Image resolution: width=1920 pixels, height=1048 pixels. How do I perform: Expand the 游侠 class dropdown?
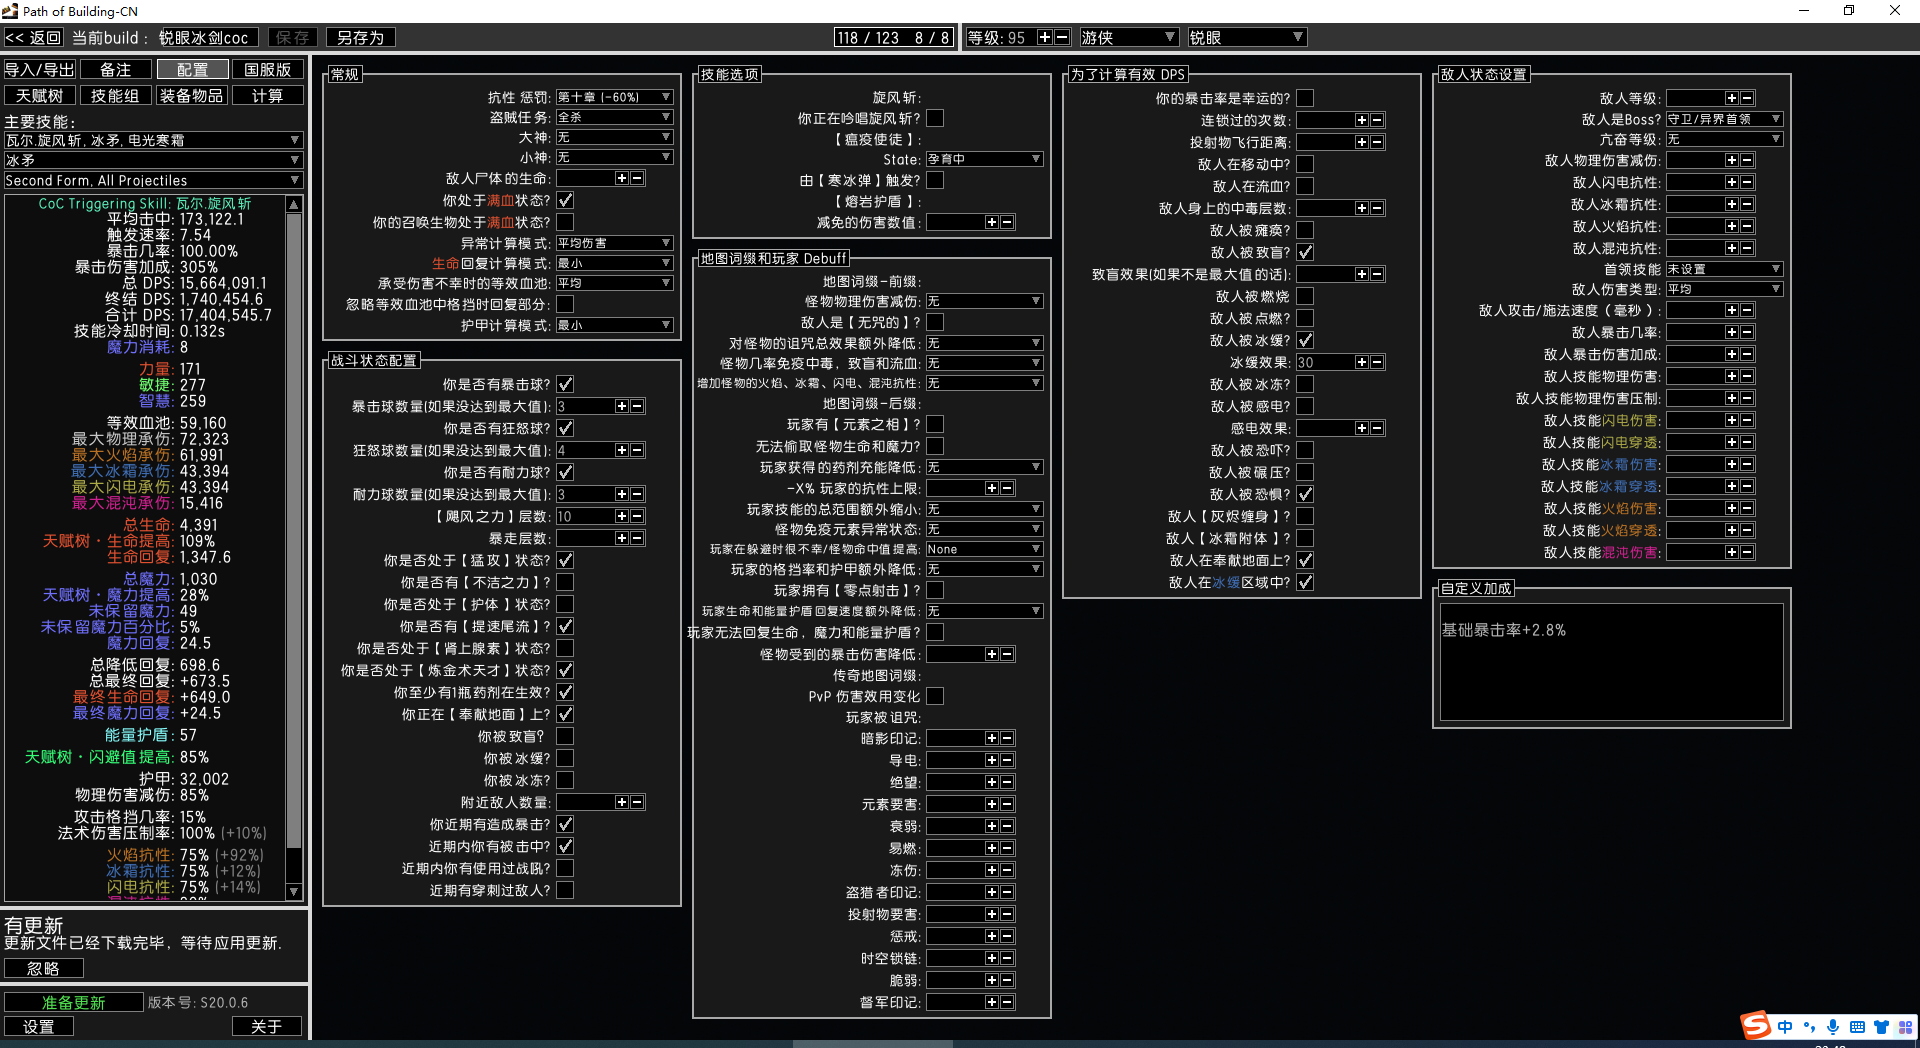(x=1127, y=37)
